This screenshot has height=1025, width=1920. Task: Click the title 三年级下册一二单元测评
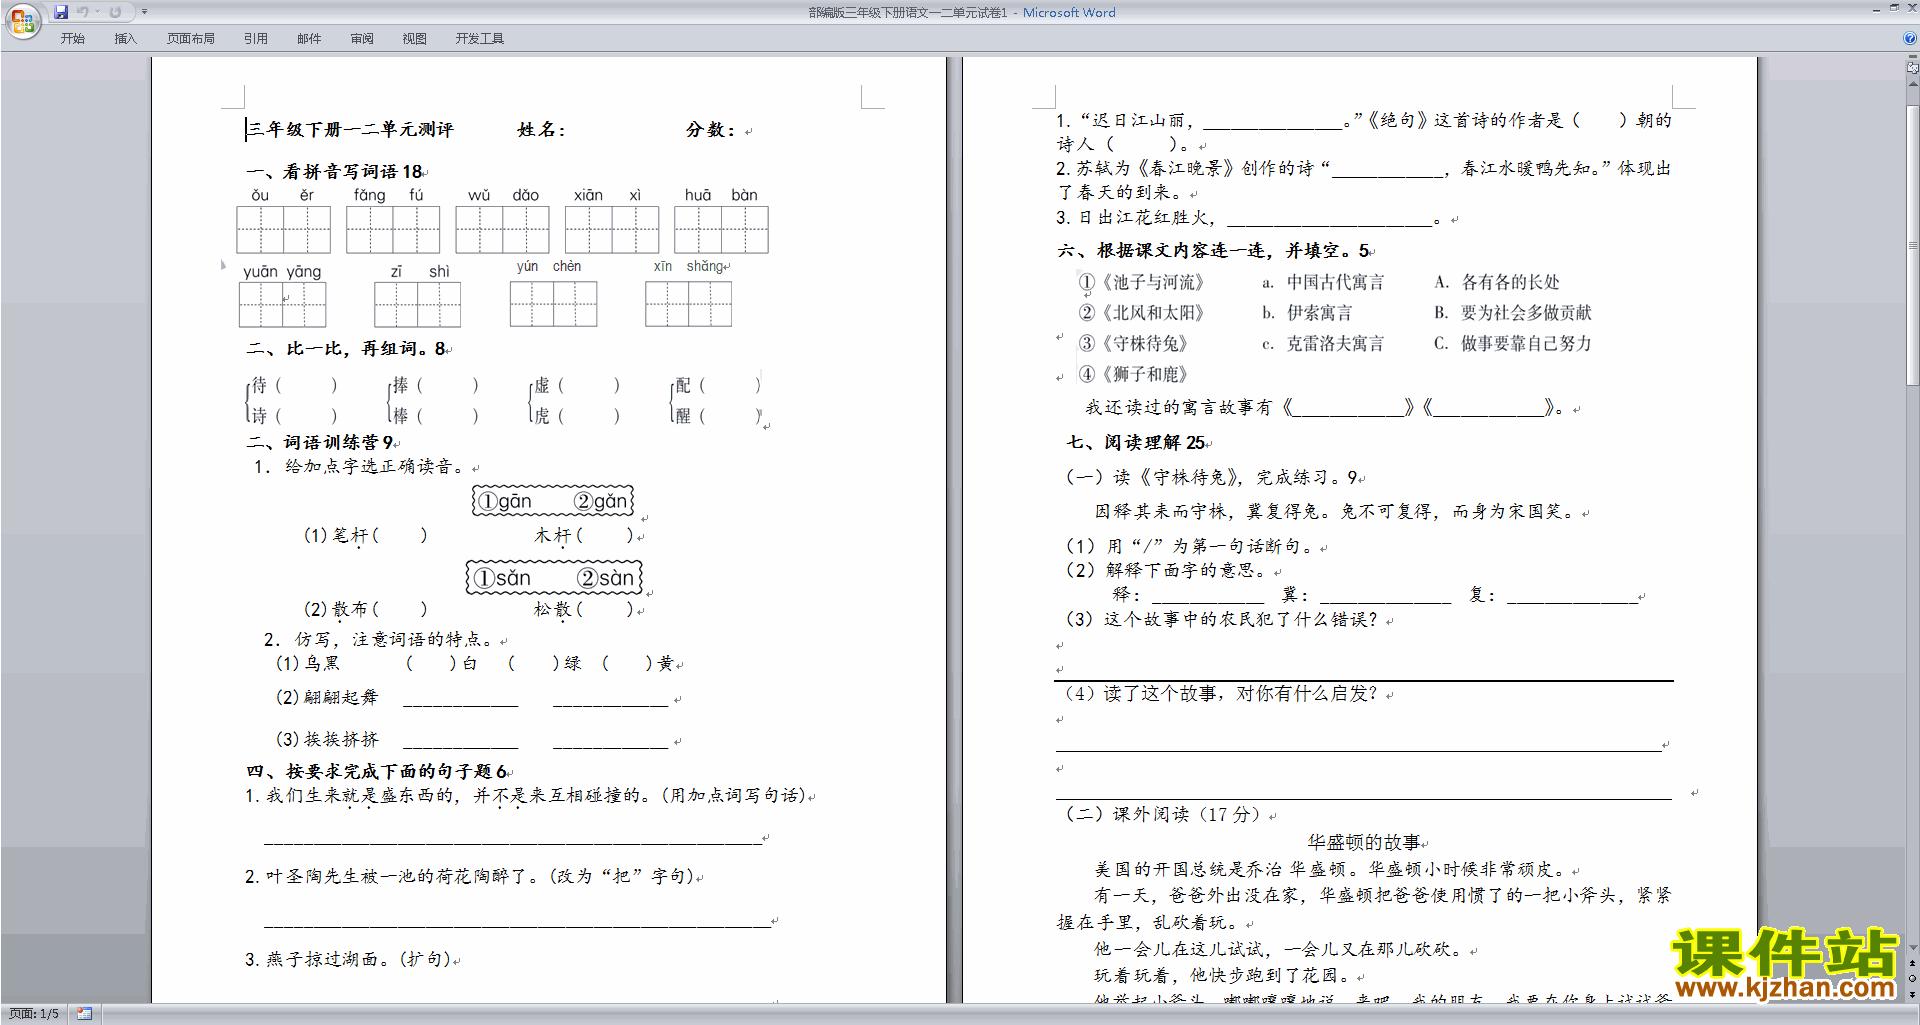350,129
